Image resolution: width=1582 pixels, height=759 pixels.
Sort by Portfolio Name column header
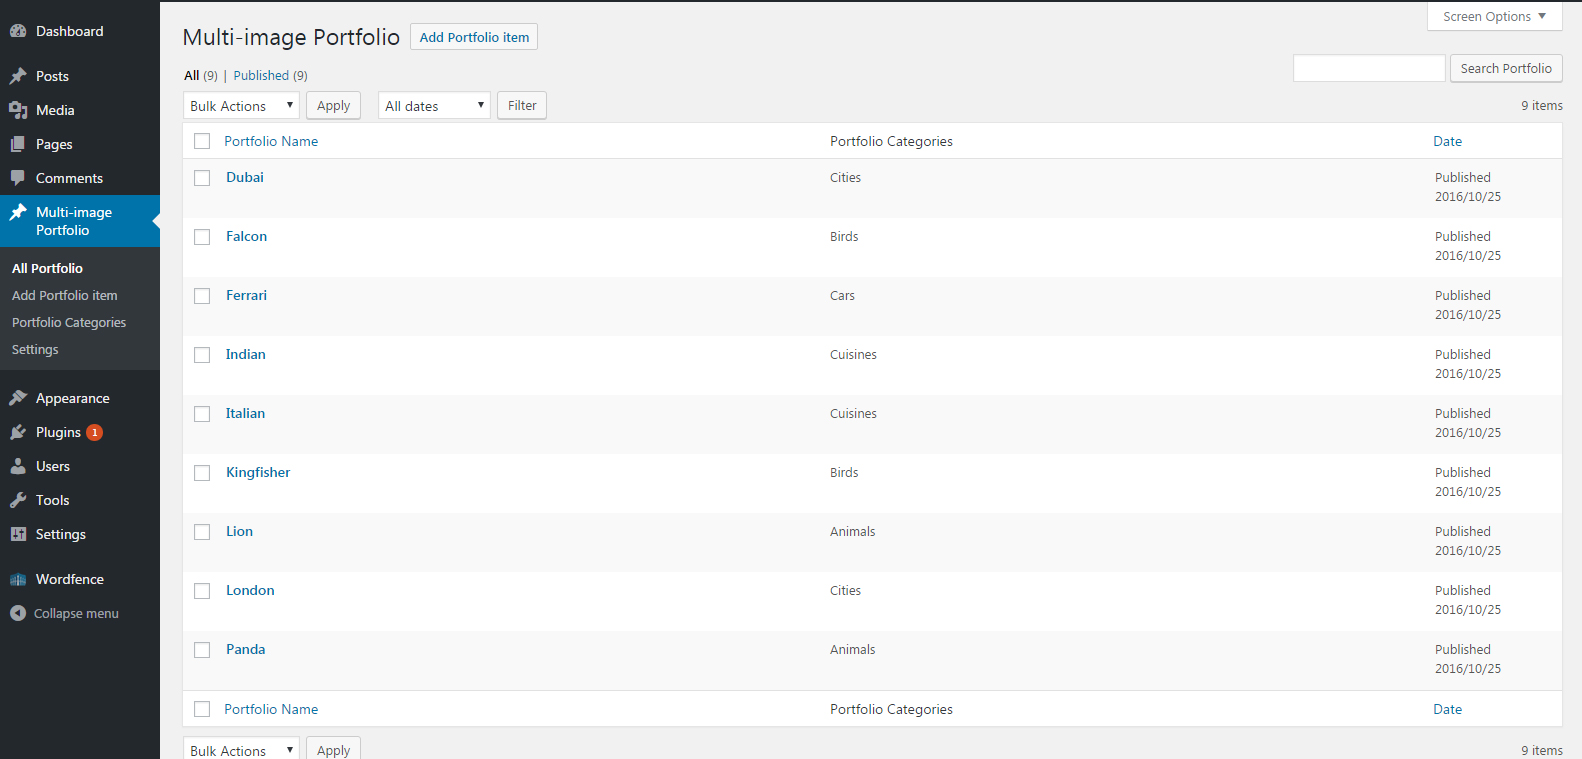coord(271,141)
